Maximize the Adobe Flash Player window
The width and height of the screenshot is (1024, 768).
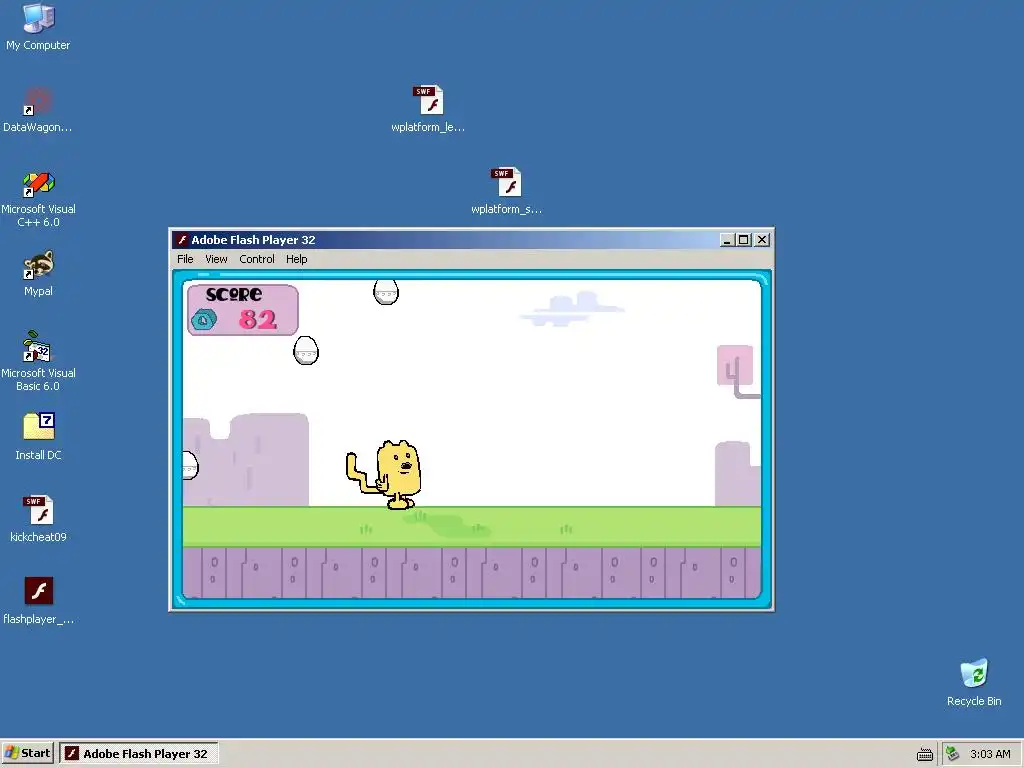click(743, 240)
